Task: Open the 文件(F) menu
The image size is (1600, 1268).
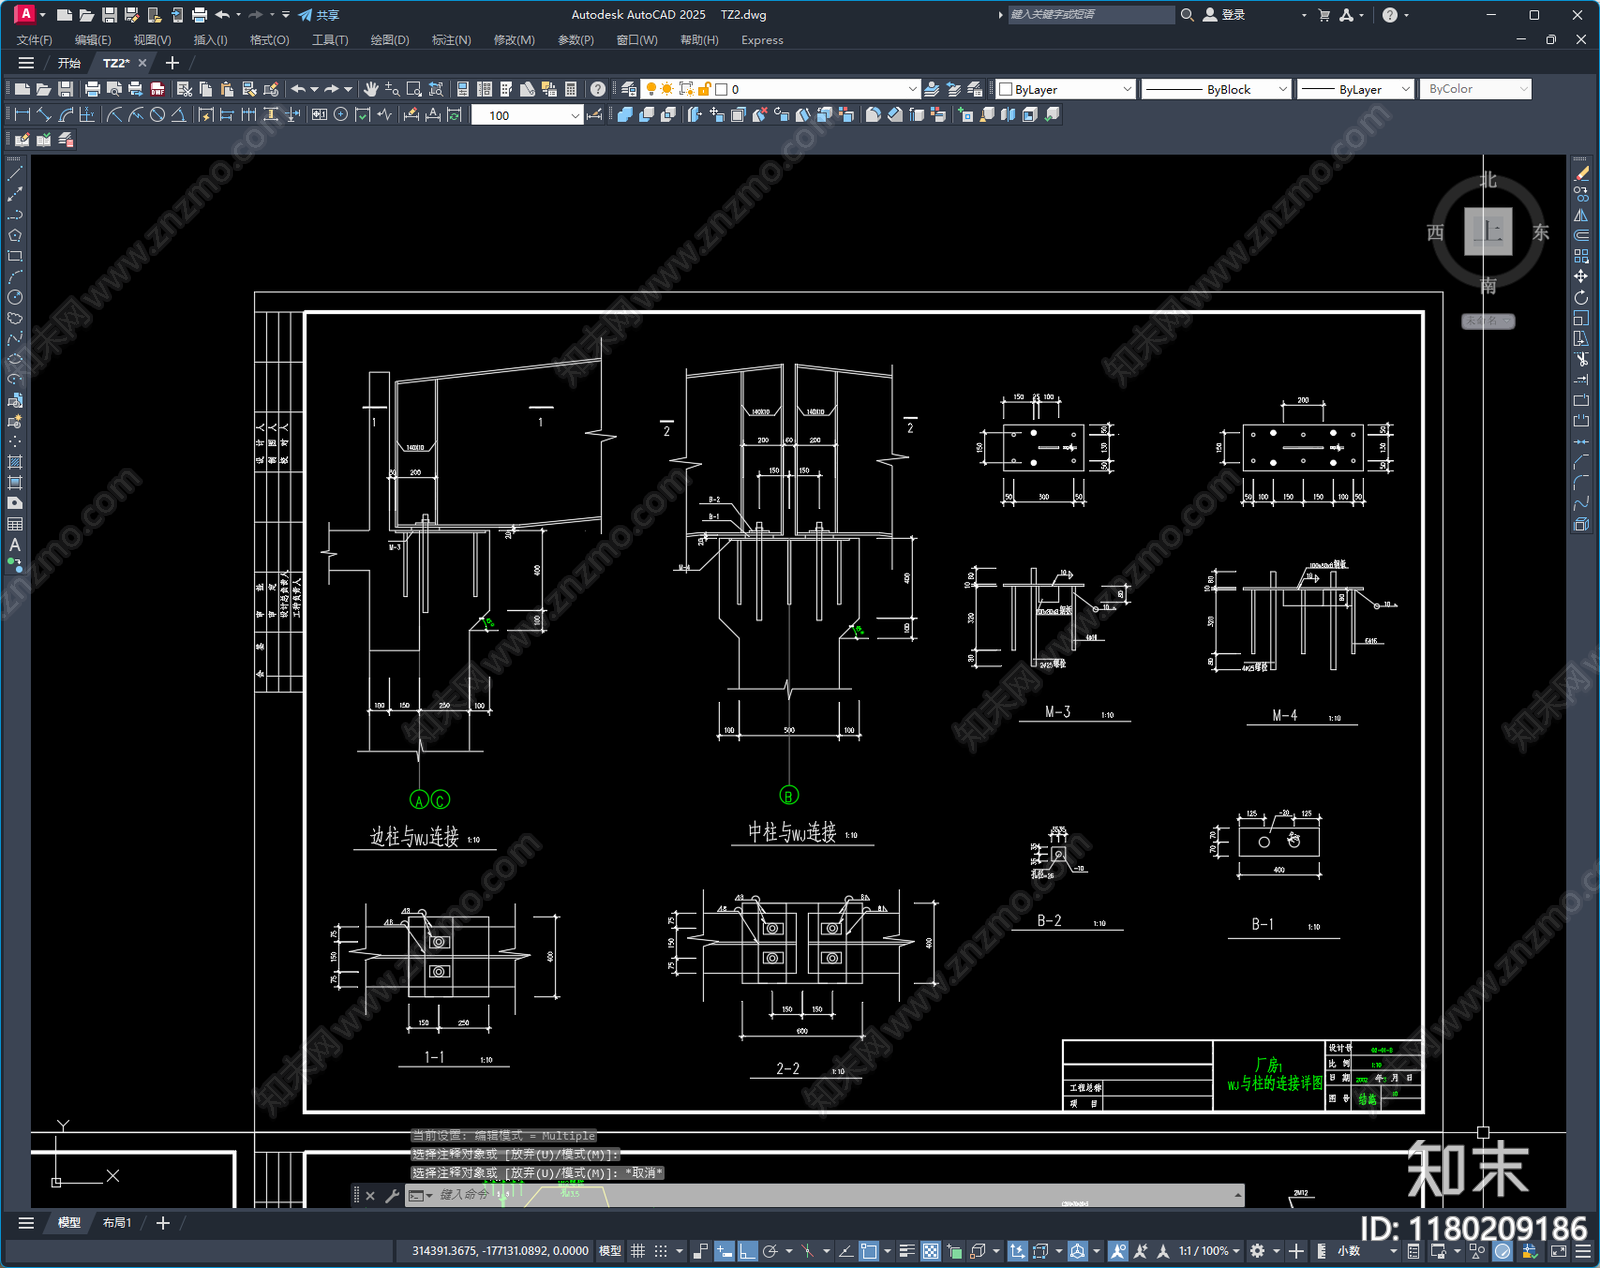Action: 35,40
